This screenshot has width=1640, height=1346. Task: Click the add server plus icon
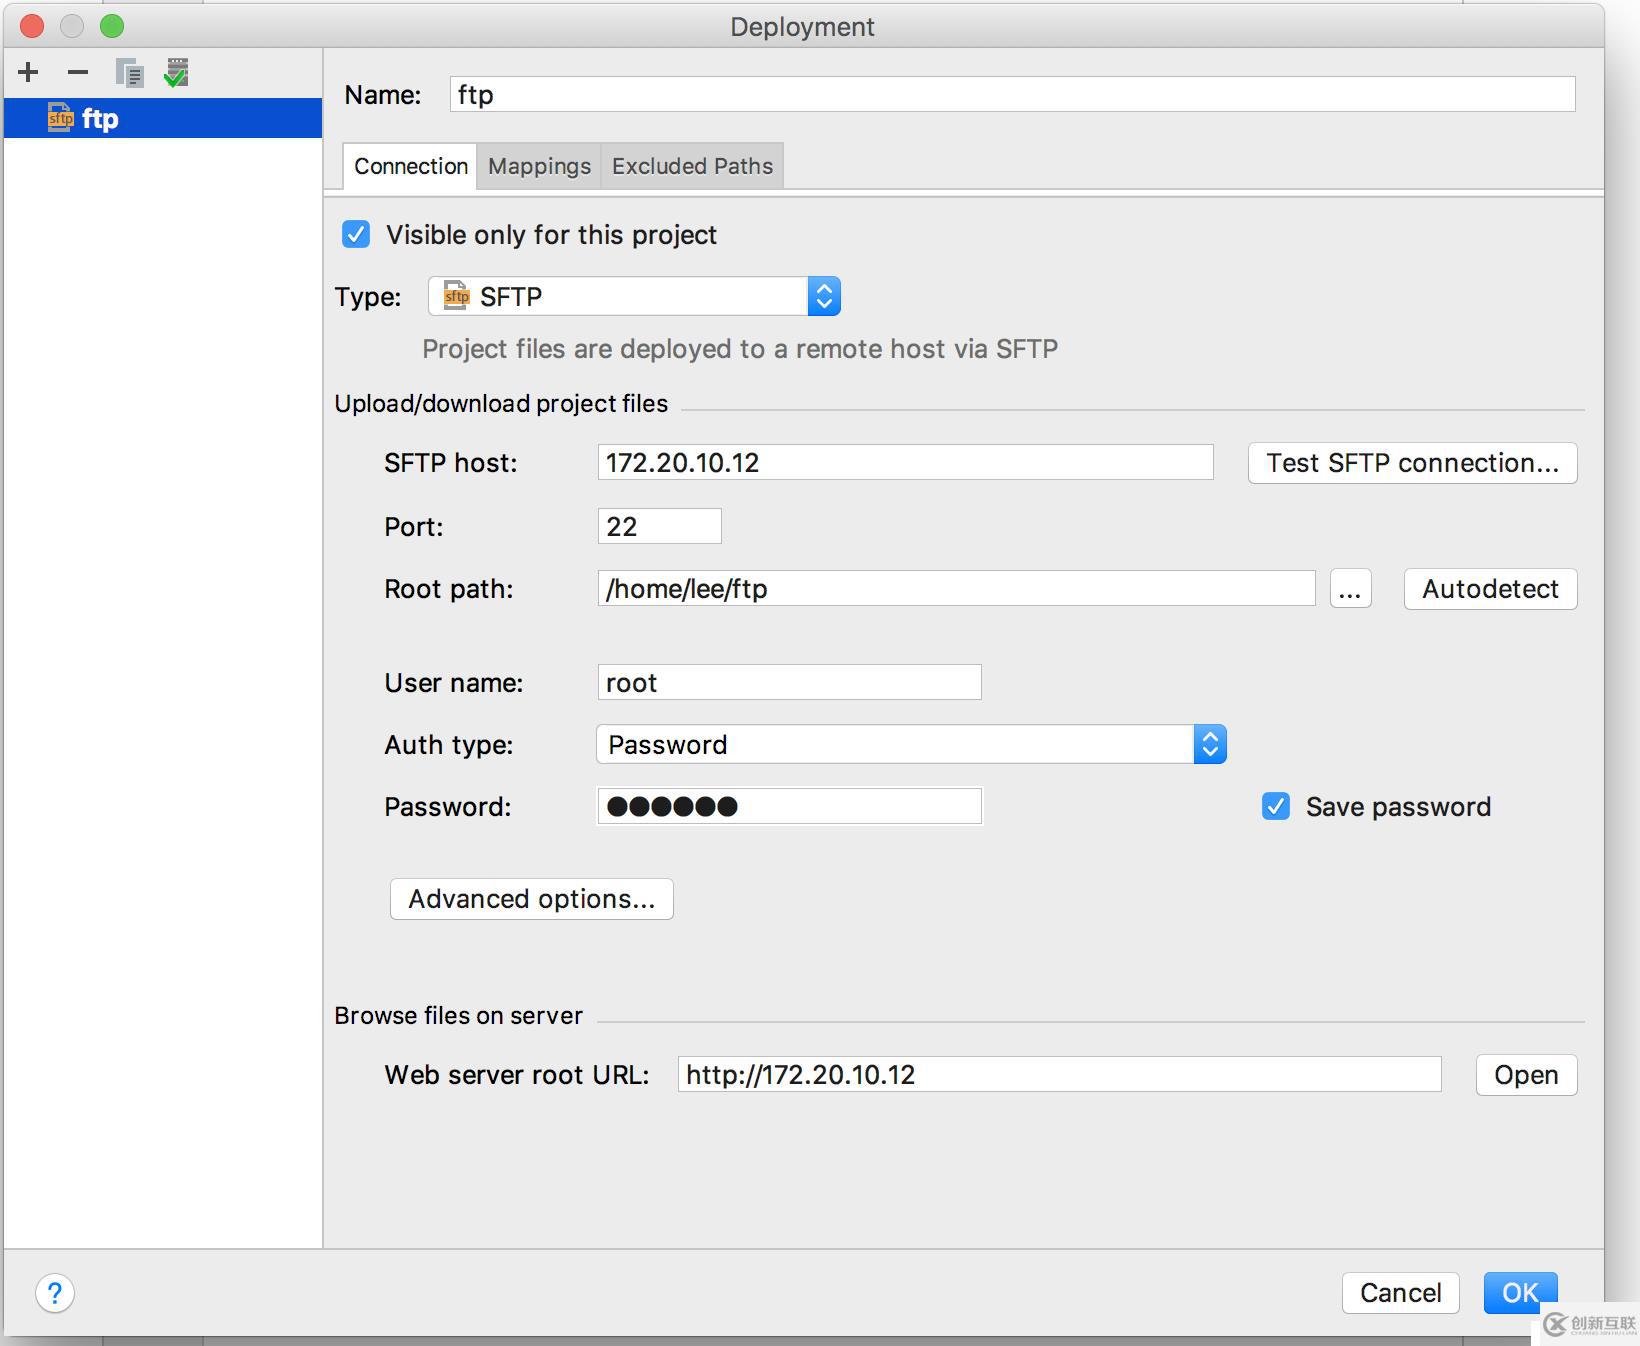coord(28,72)
